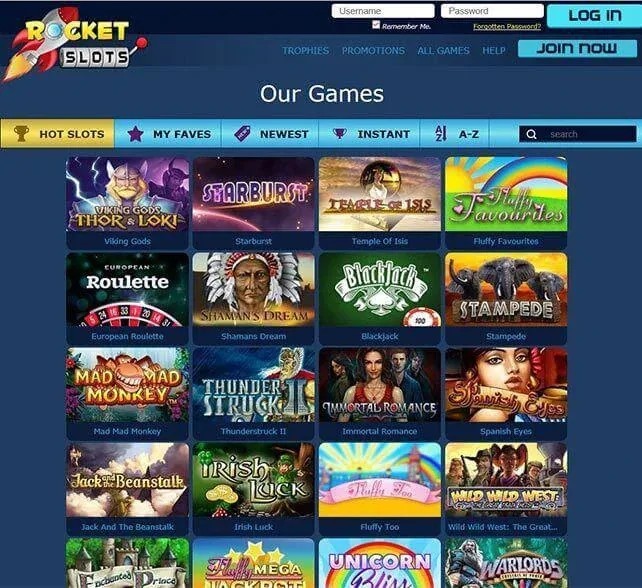Click the Rocket Slots logo
642x588 pixels.
[x=74, y=44]
